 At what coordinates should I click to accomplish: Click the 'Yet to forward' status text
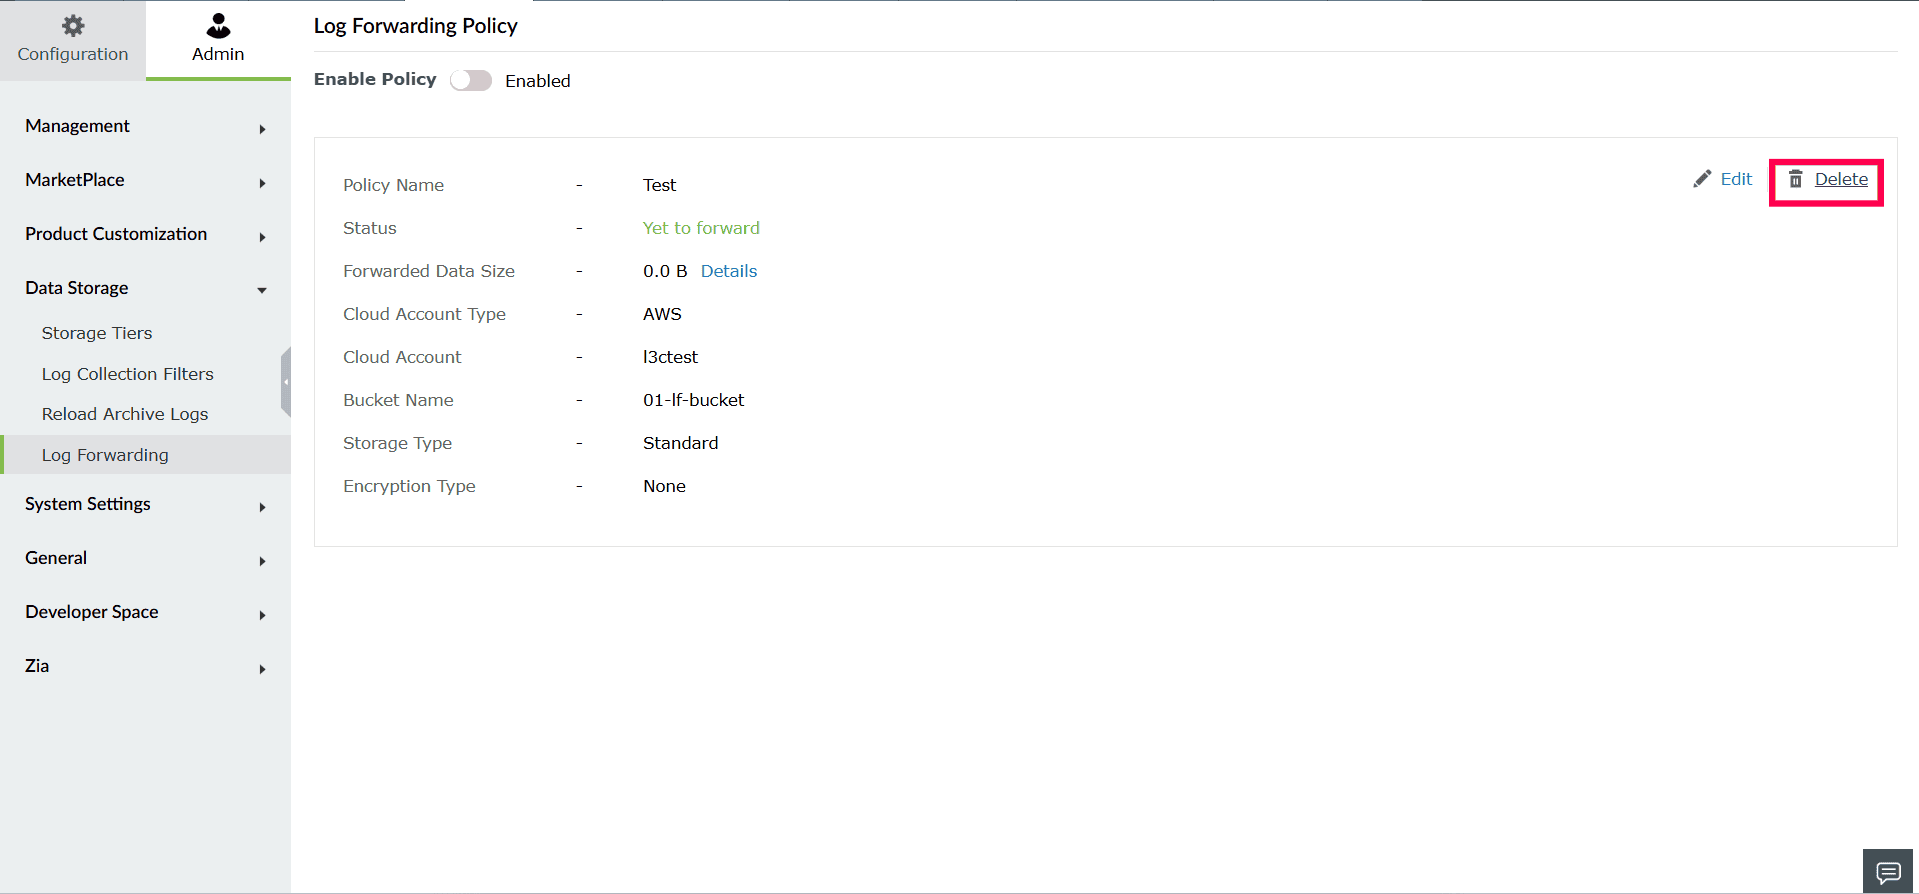tap(701, 228)
